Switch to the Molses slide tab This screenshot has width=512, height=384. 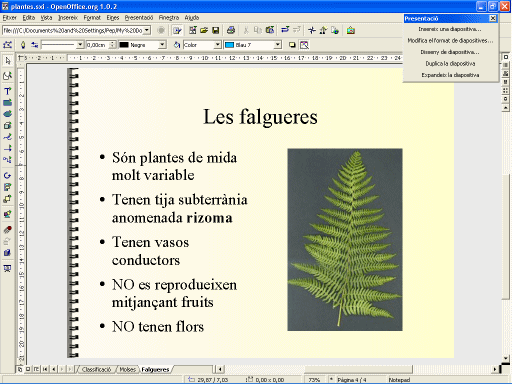click(127, 369)
